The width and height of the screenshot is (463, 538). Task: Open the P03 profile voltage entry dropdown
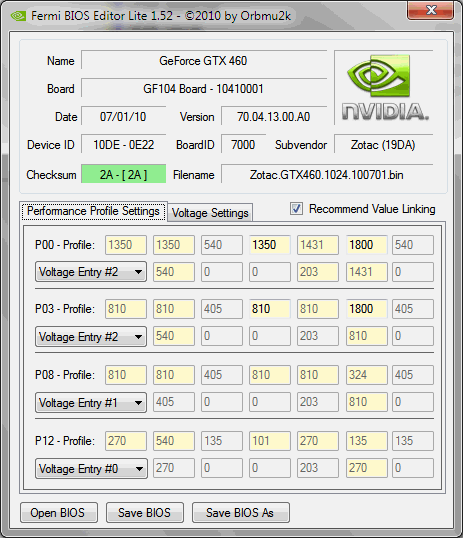click(91, 336)
